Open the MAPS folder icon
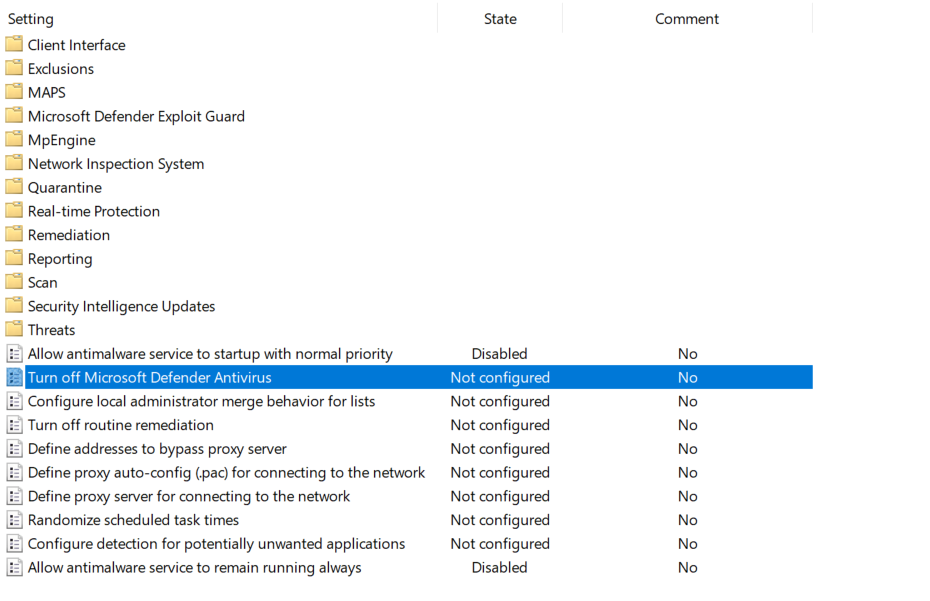930x601 pixels. click(15, 92)
